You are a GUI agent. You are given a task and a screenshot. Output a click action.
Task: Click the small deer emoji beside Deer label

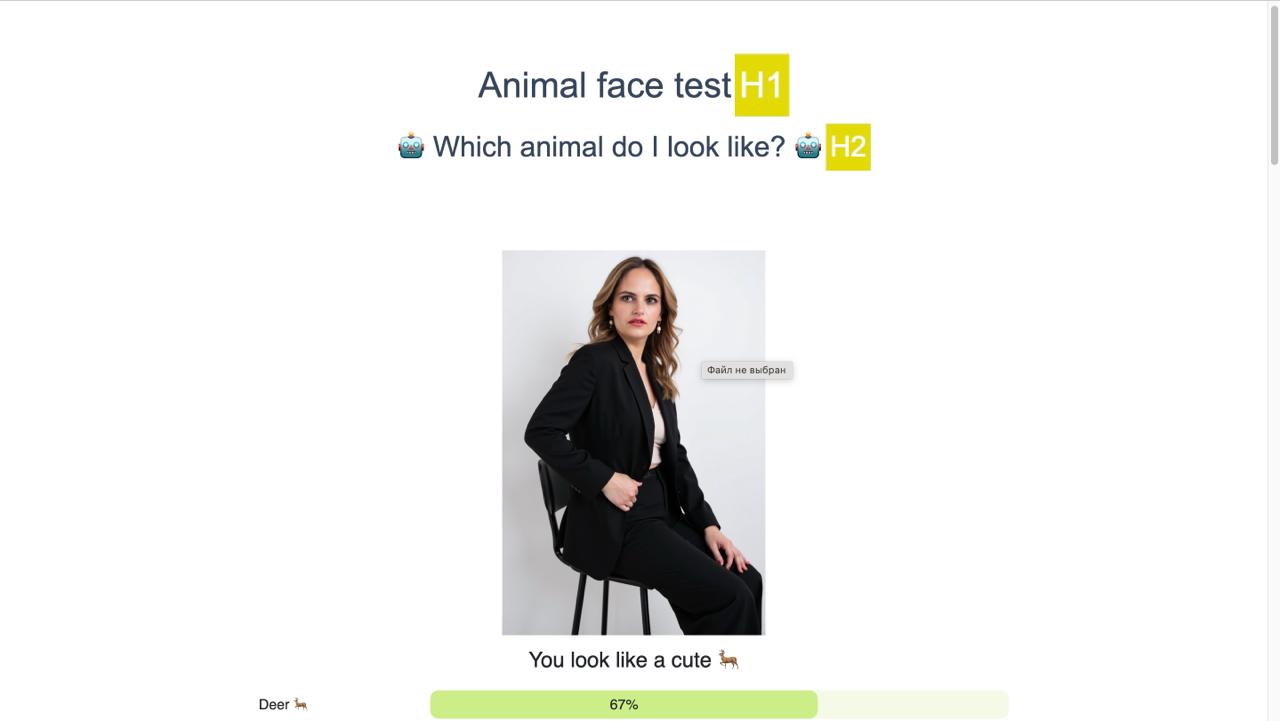pyautogui.click(x=300, y=704)
